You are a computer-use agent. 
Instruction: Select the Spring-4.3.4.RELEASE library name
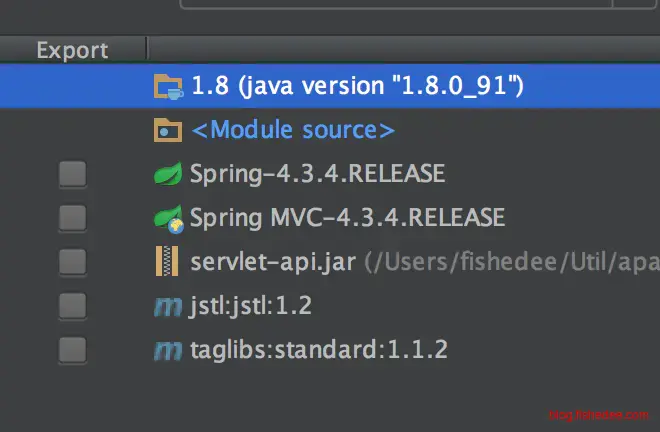(x=317, y=174)
